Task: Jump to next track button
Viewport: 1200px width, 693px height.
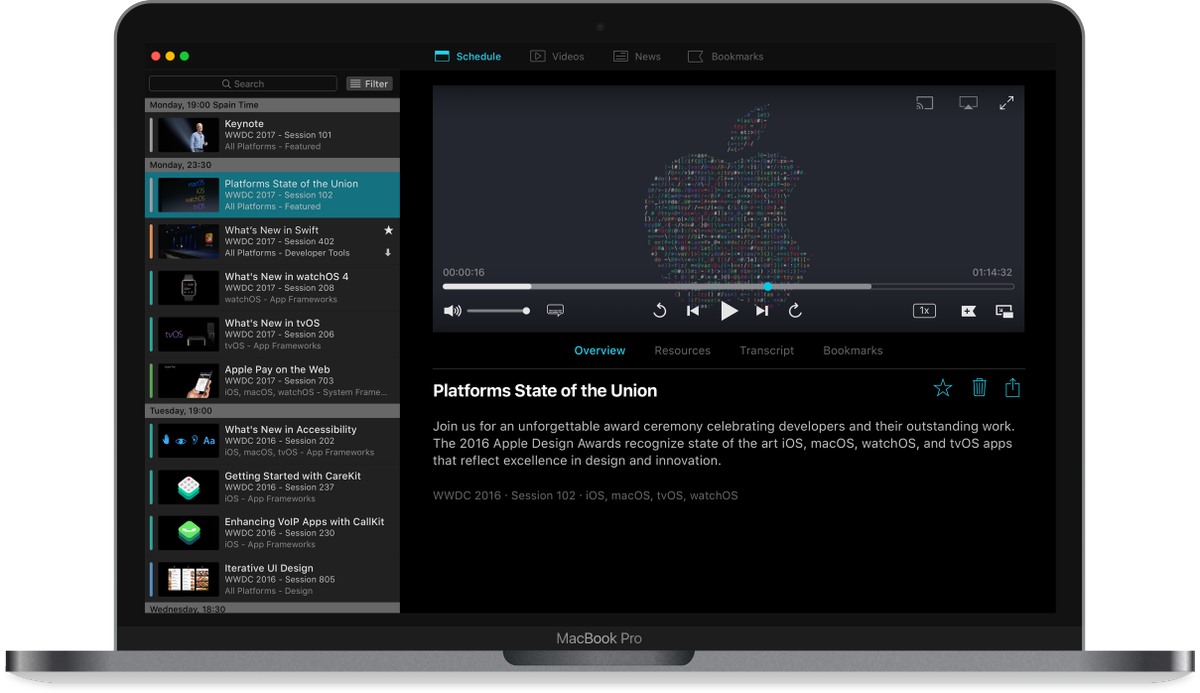Action: (x=762, y=311)
